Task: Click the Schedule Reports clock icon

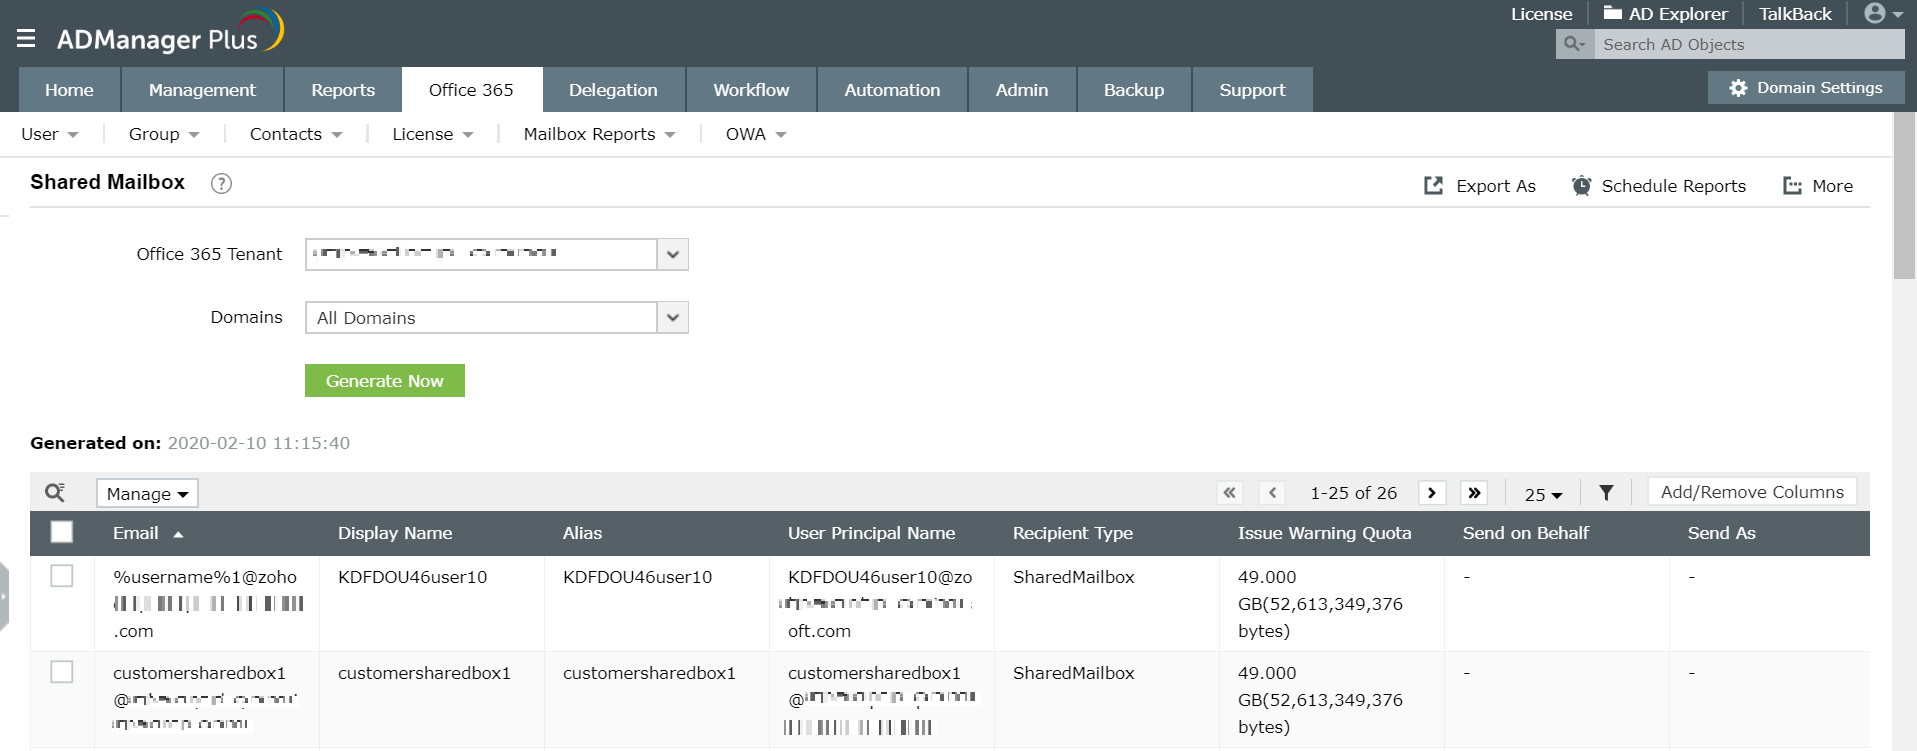Action: click(x=1581, y=185)
